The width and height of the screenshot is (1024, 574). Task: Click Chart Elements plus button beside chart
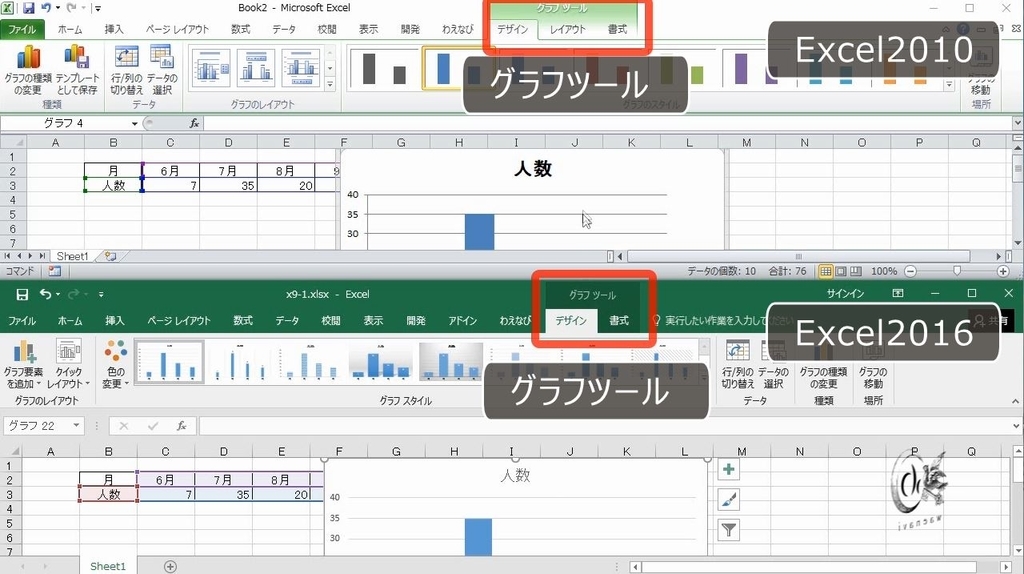[x=729, y=470]
